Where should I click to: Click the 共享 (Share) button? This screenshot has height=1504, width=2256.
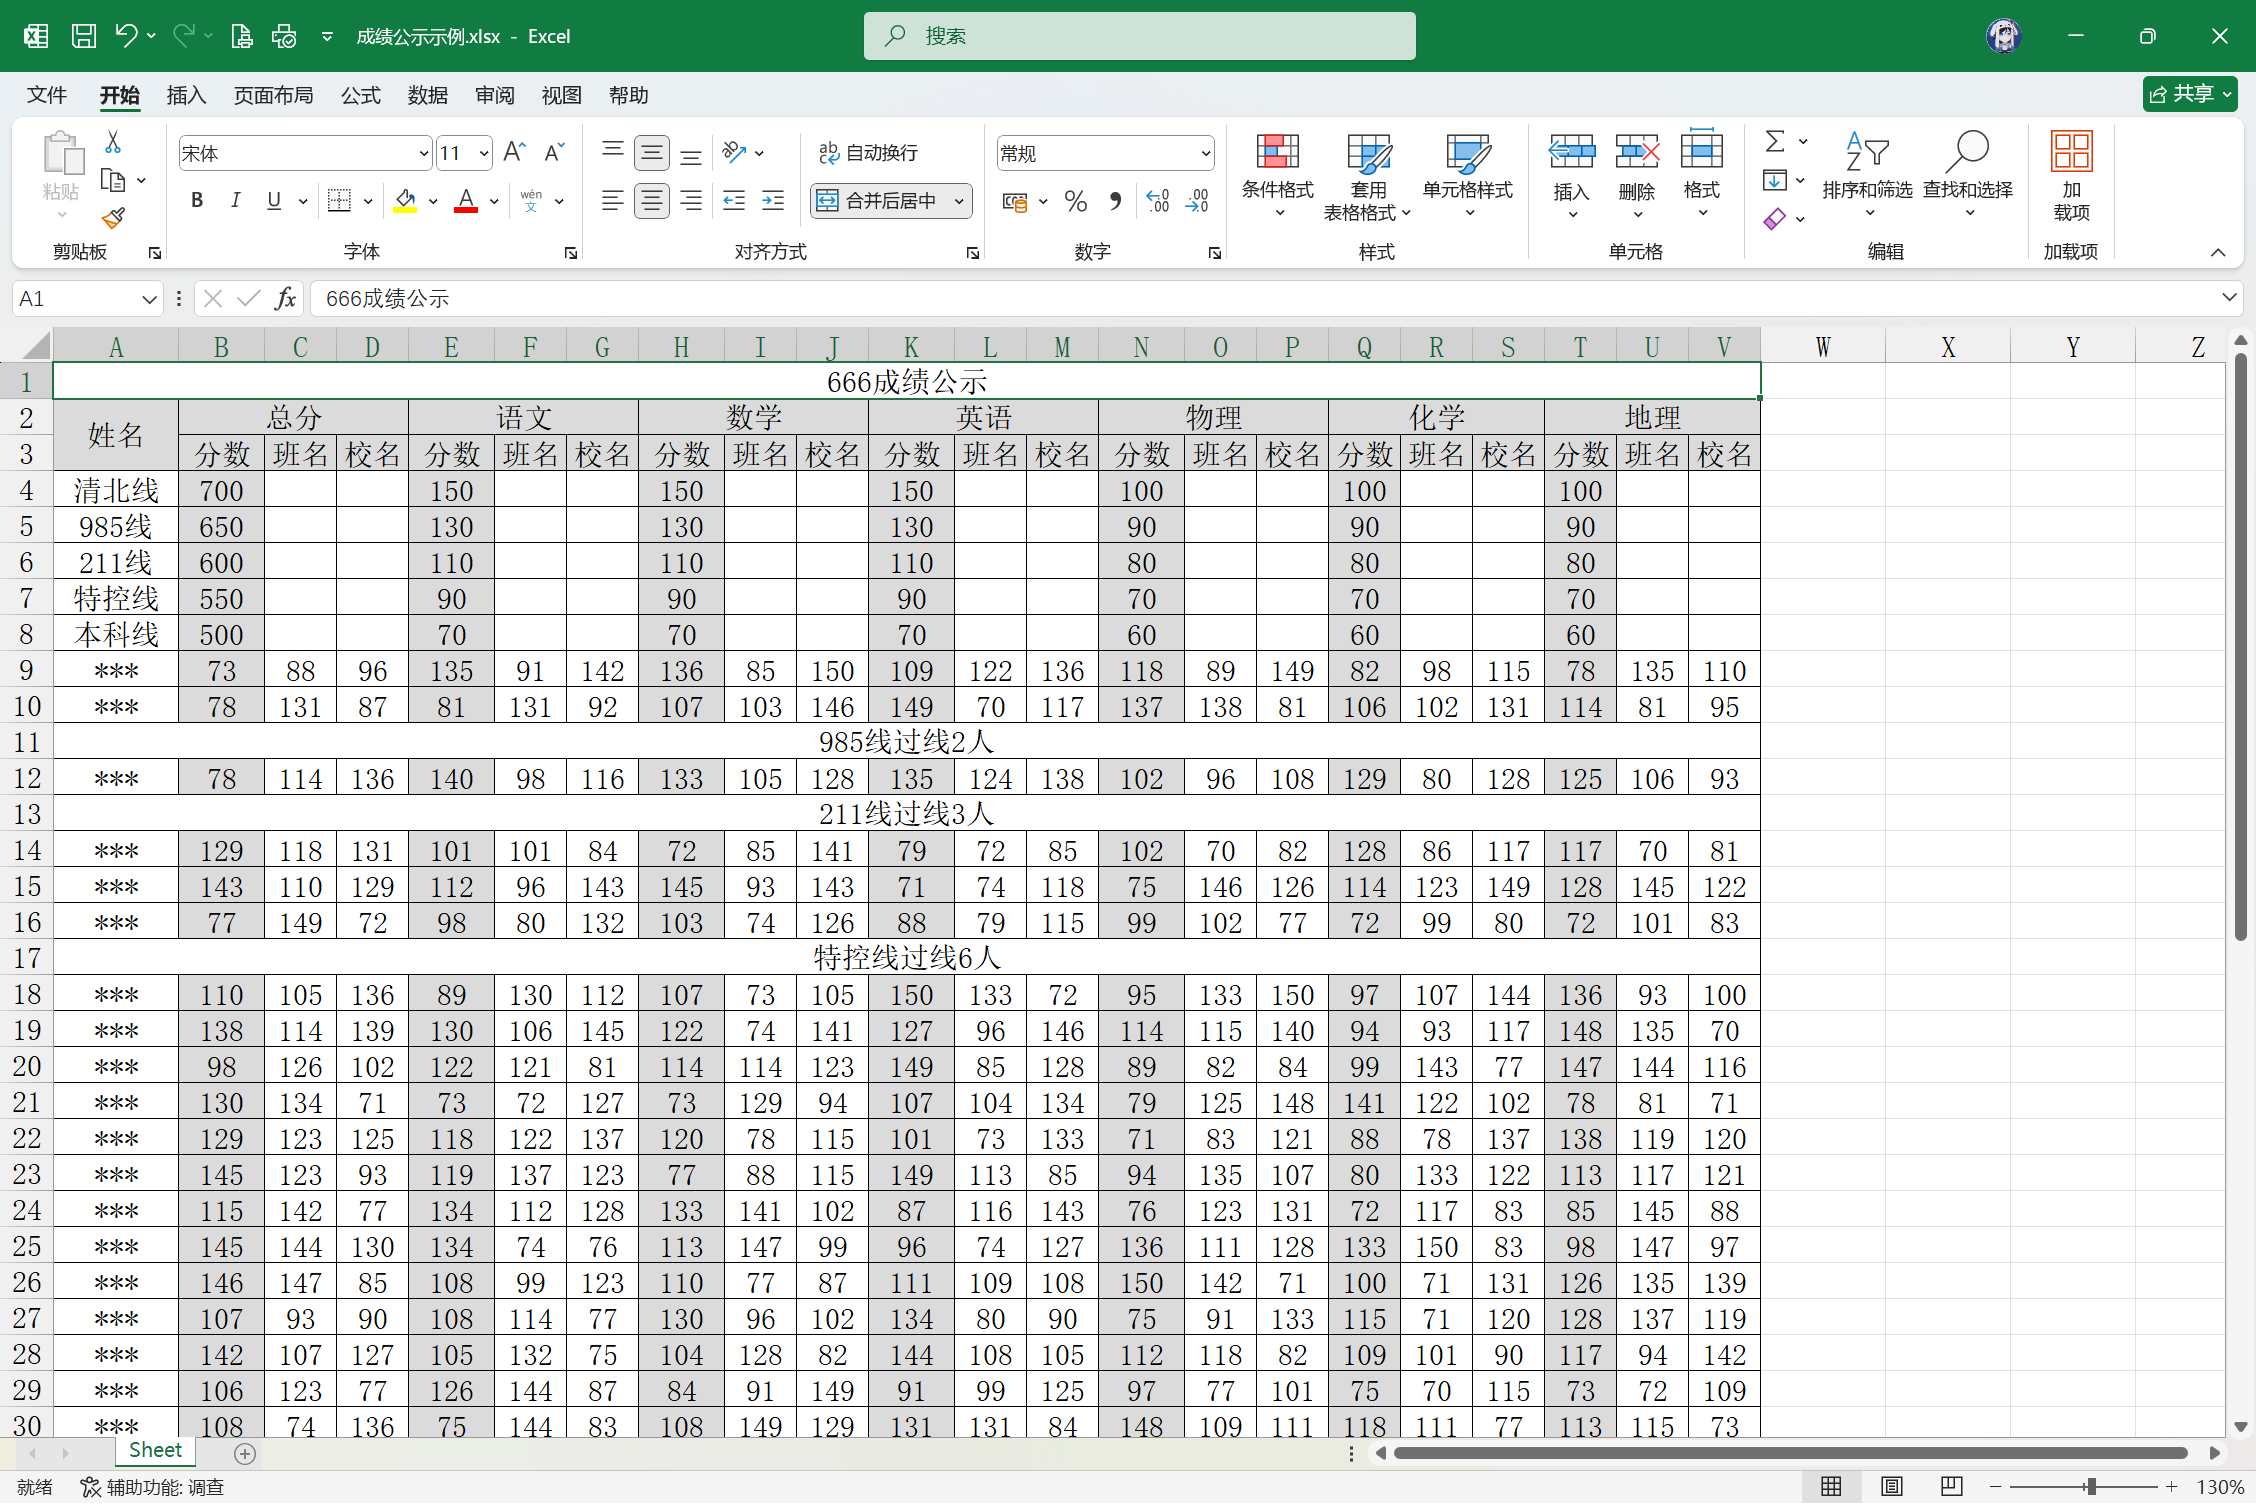click(x=2190, y=94)
